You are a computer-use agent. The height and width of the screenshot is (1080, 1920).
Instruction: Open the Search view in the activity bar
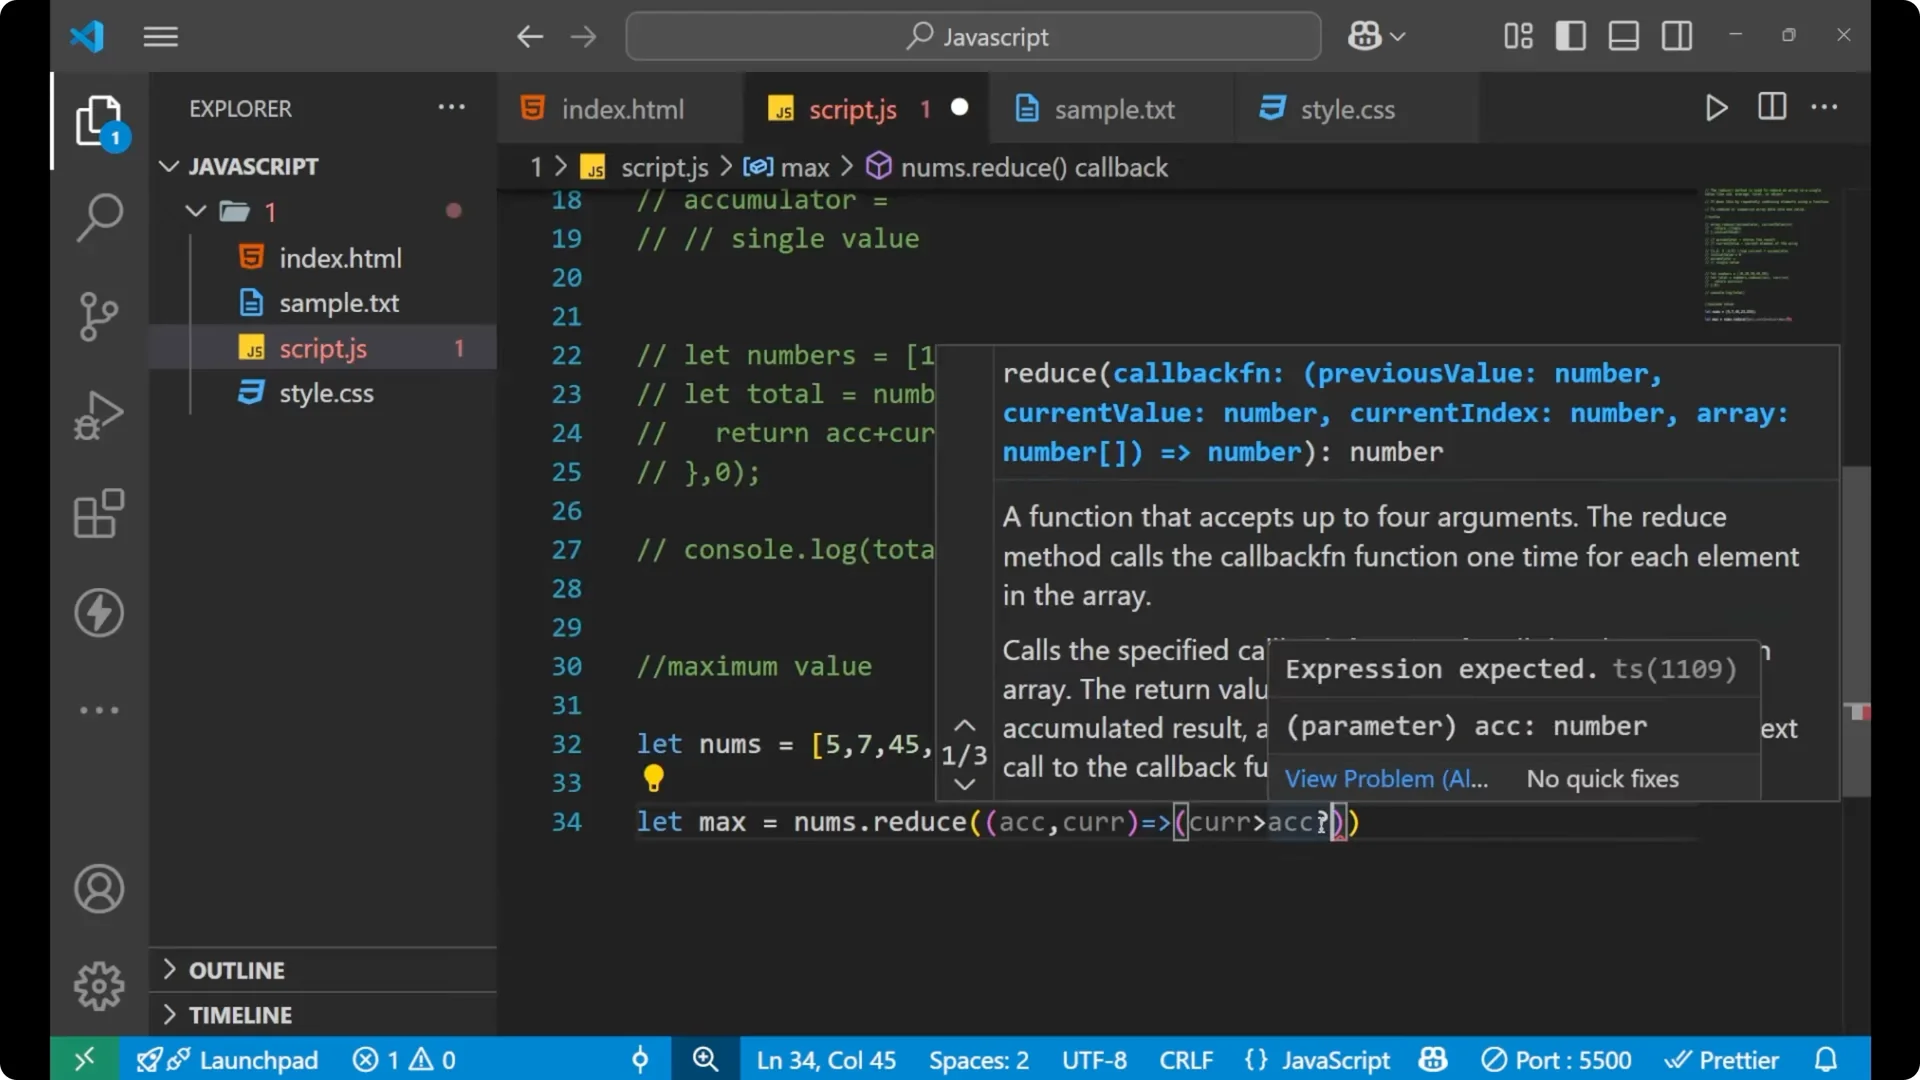(98, 217)
